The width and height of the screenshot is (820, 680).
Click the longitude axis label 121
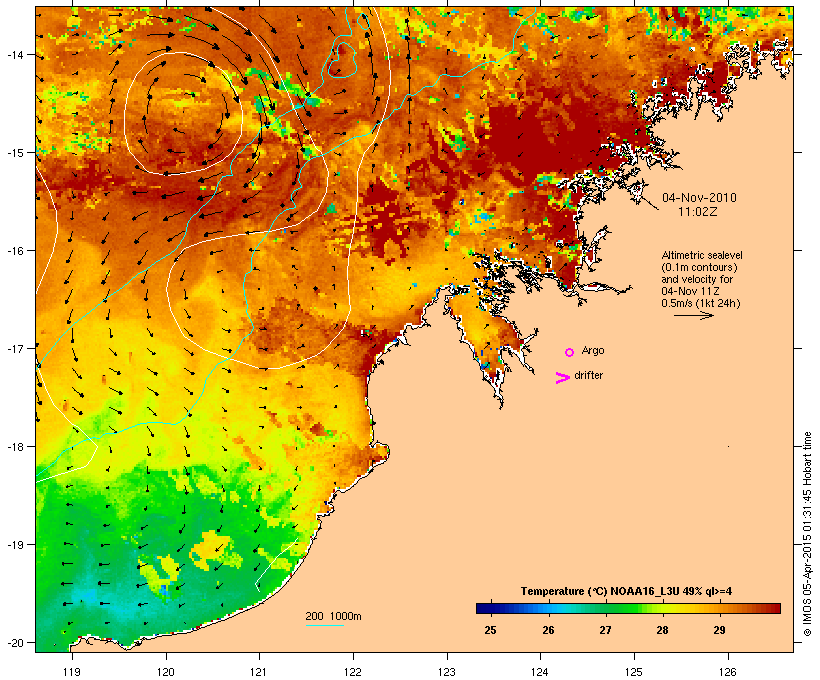(x=259, y=672)
